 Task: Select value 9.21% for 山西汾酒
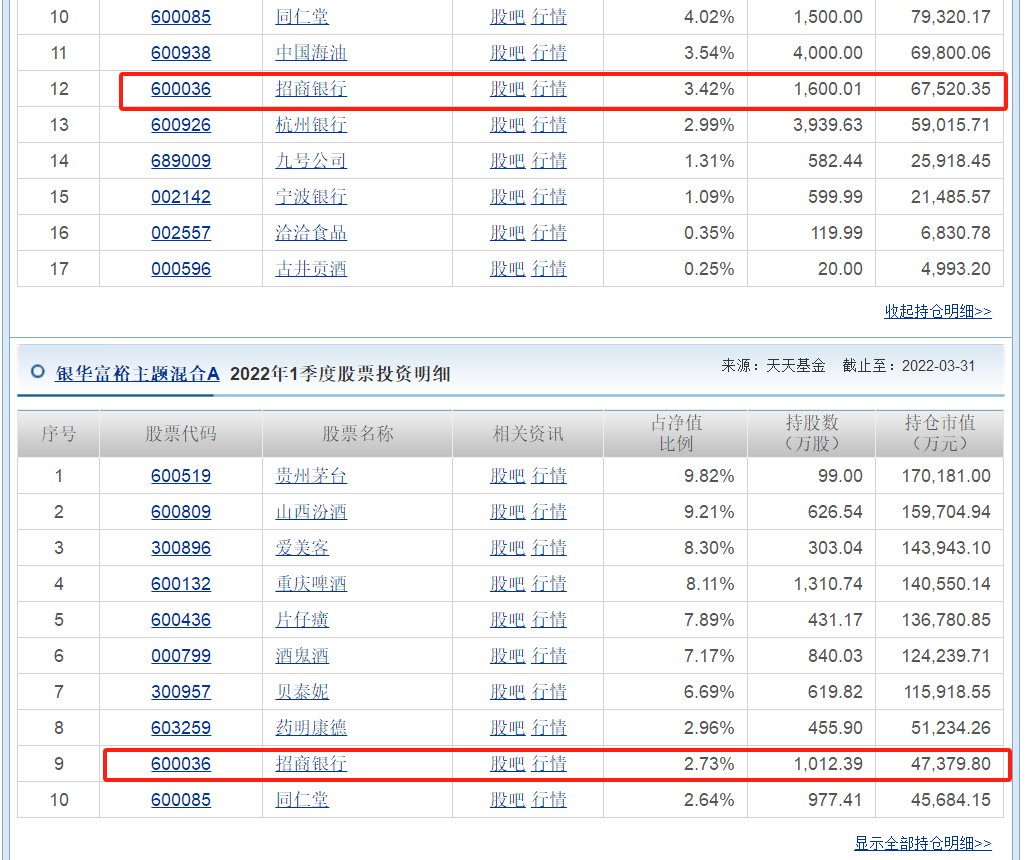(709, 512)
